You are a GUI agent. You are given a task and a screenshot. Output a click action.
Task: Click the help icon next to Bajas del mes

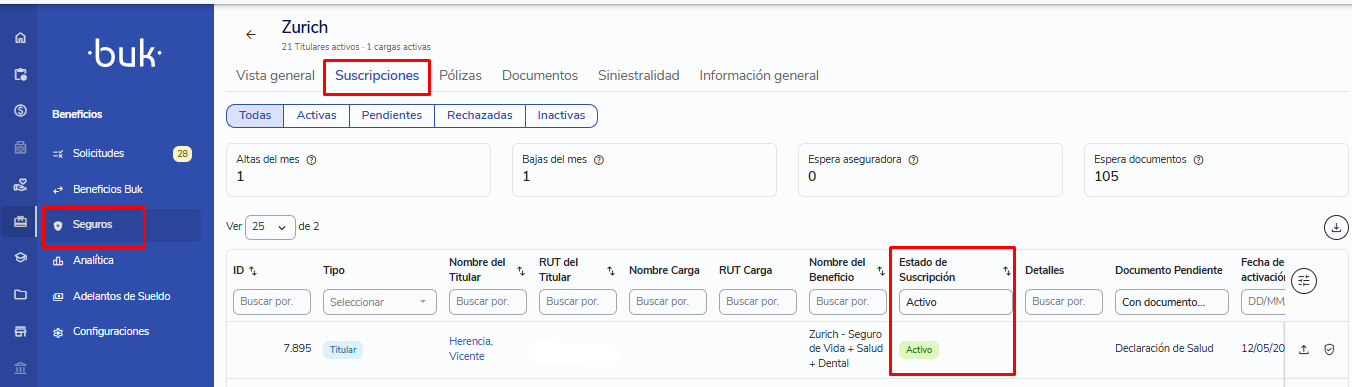click(599, 160)
